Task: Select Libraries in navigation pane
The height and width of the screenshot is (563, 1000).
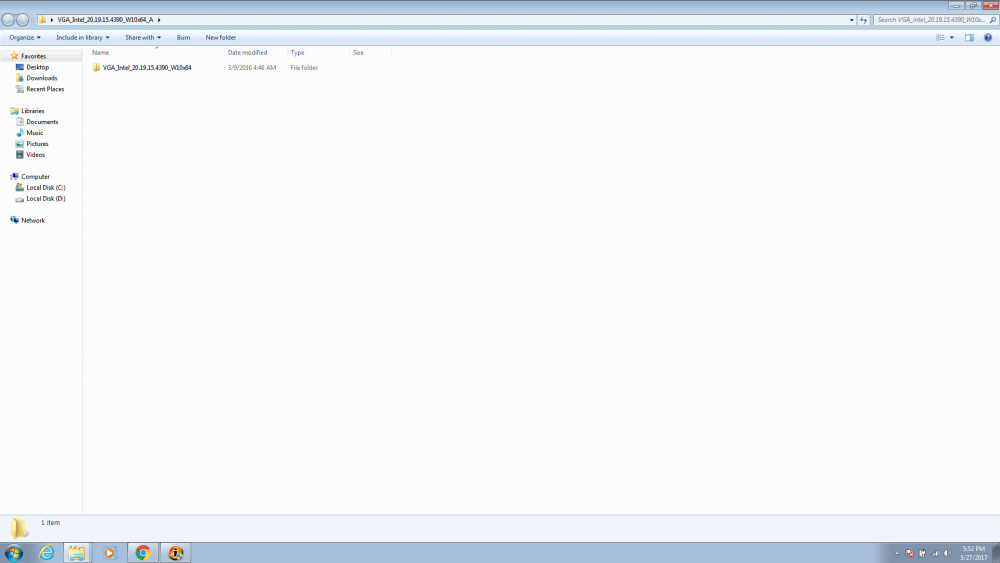Action: (x=33, y=111)
